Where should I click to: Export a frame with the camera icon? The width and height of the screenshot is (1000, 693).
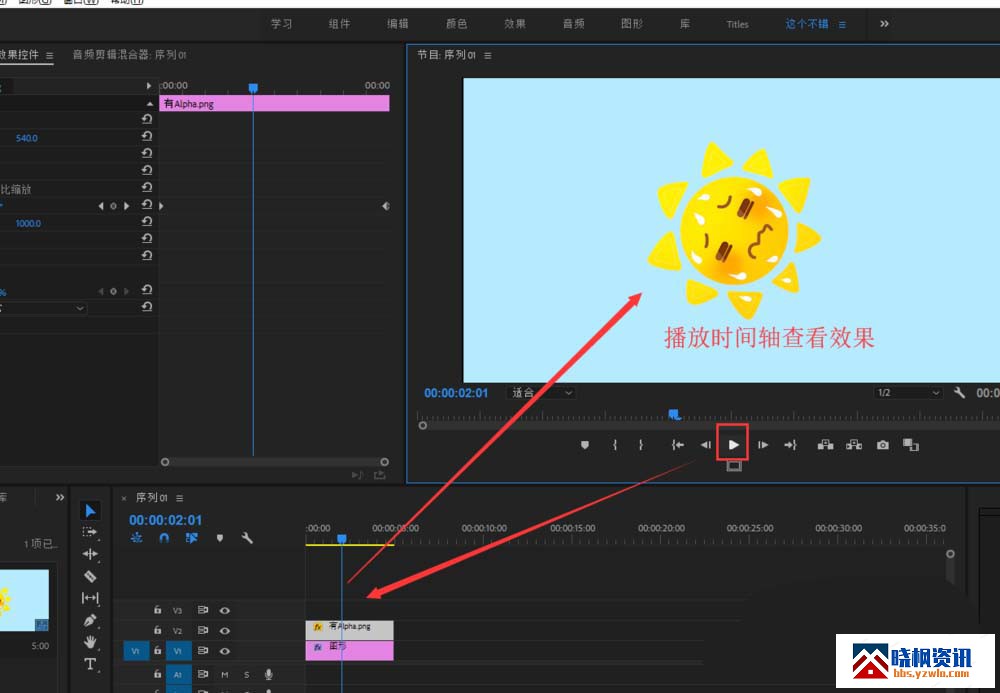click(x=883, y=445)
